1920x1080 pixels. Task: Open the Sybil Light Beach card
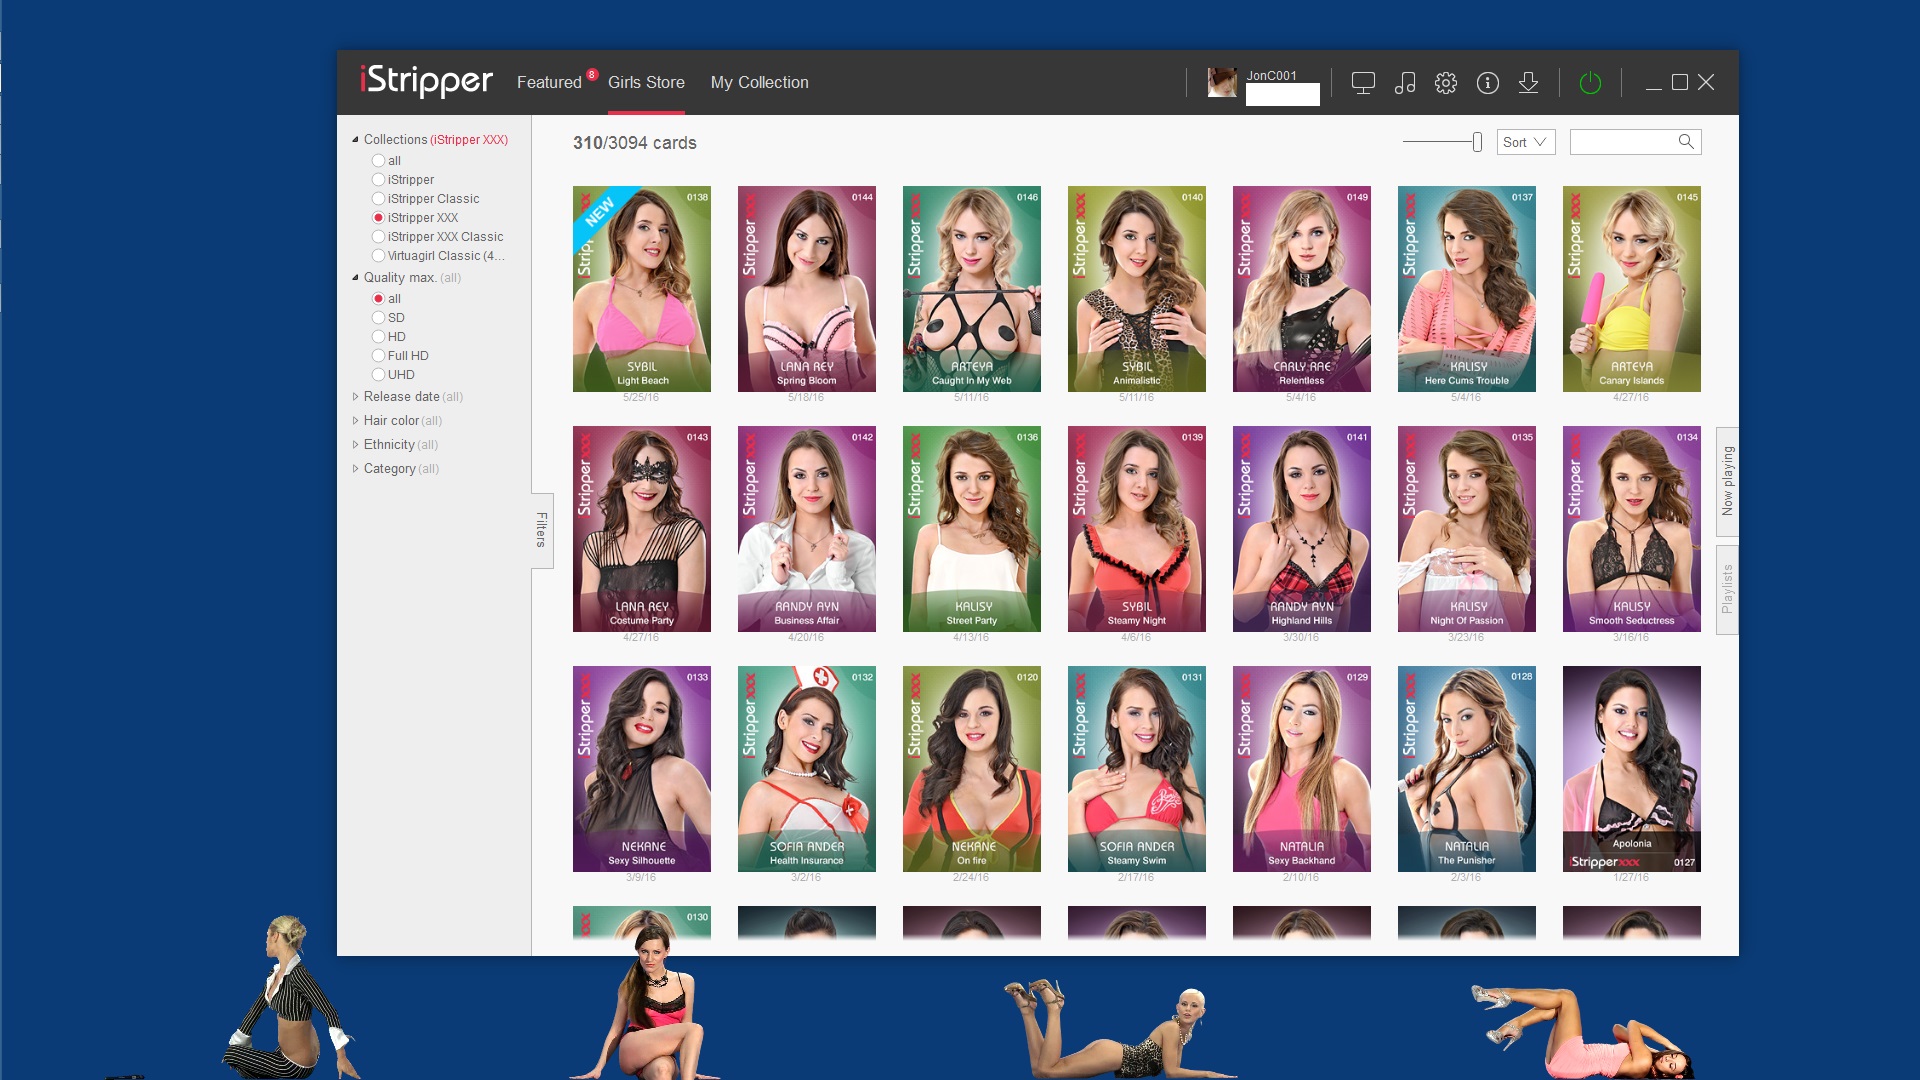[x=641, y=289]
